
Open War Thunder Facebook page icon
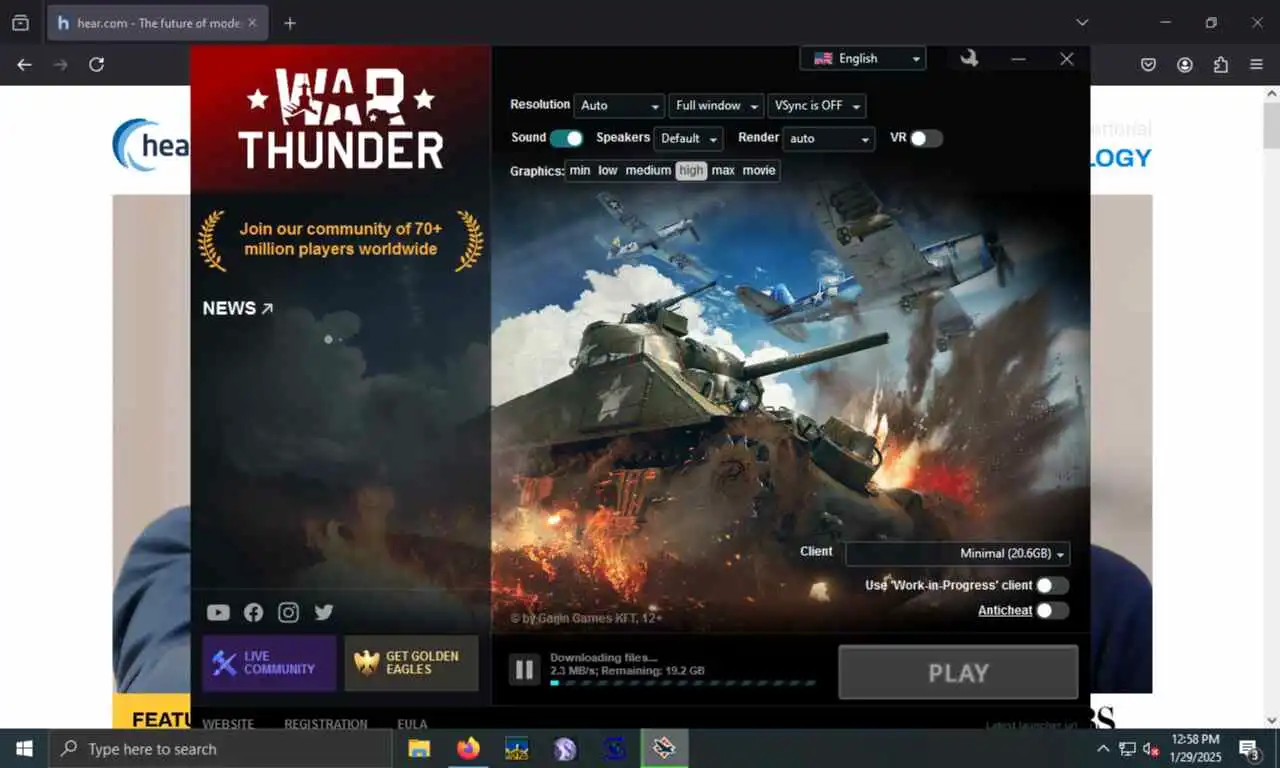[x=254, y=612]
